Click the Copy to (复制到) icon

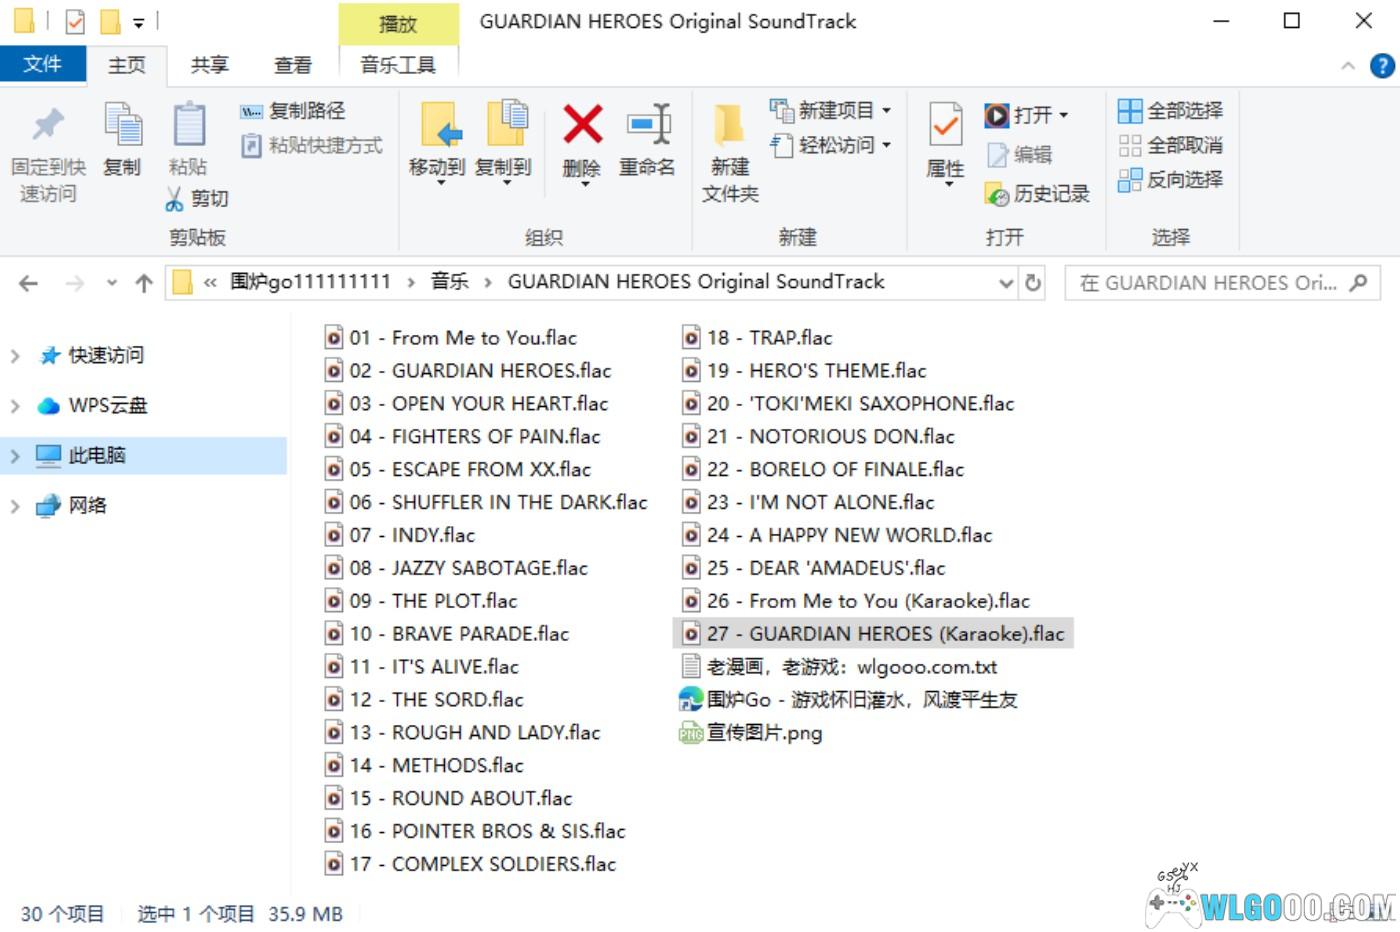click(504, 126)
